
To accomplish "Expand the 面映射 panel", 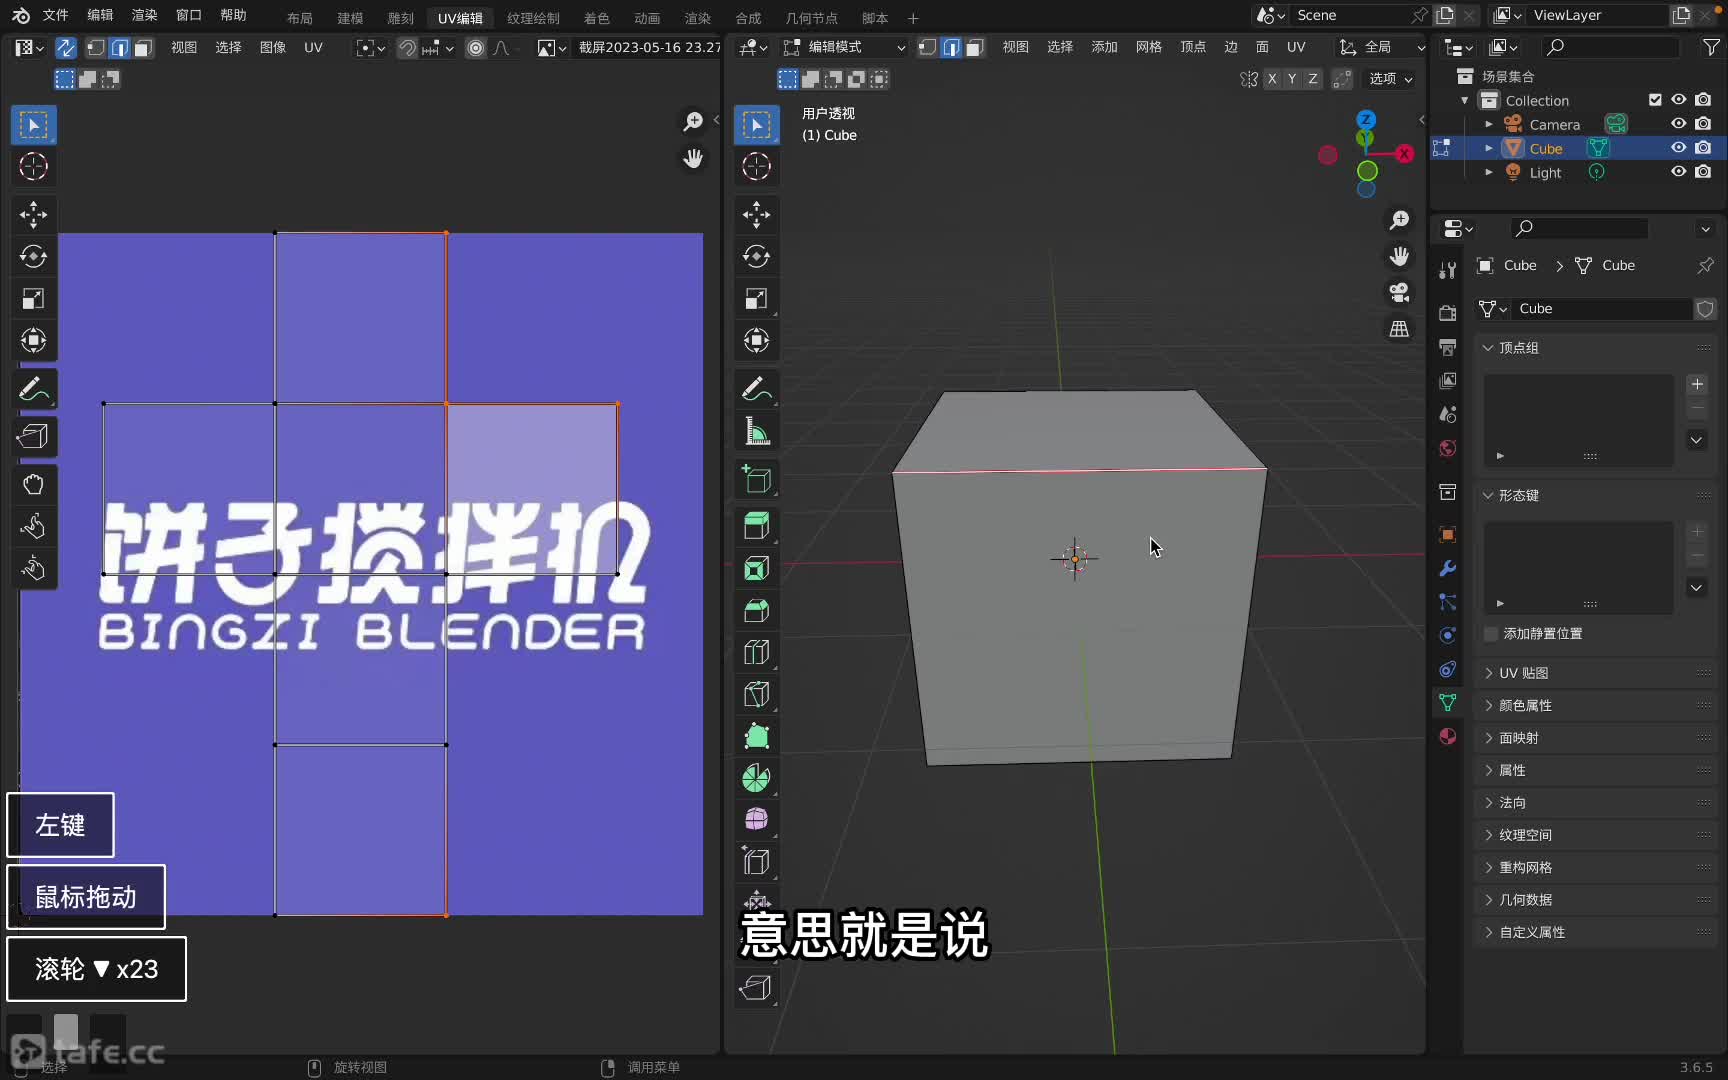I will pos(1519,738).
